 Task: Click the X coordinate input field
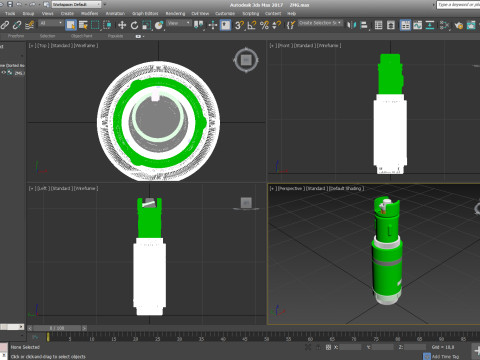click(x=350, y=347)
